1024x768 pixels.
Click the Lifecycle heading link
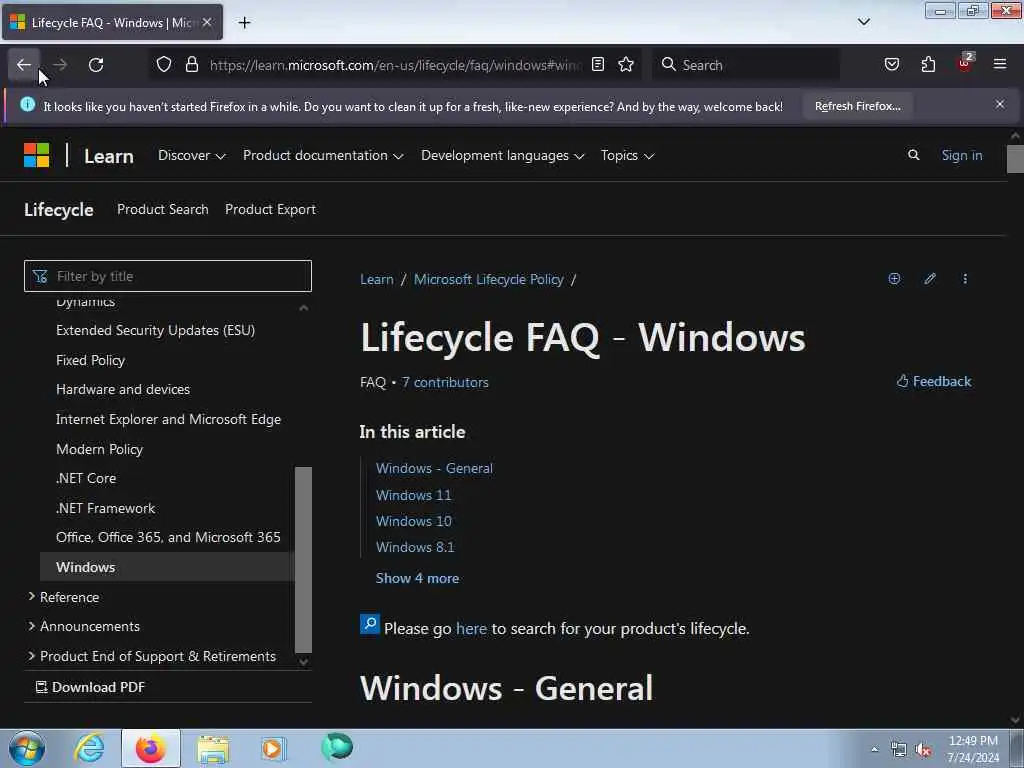[59, 210]
